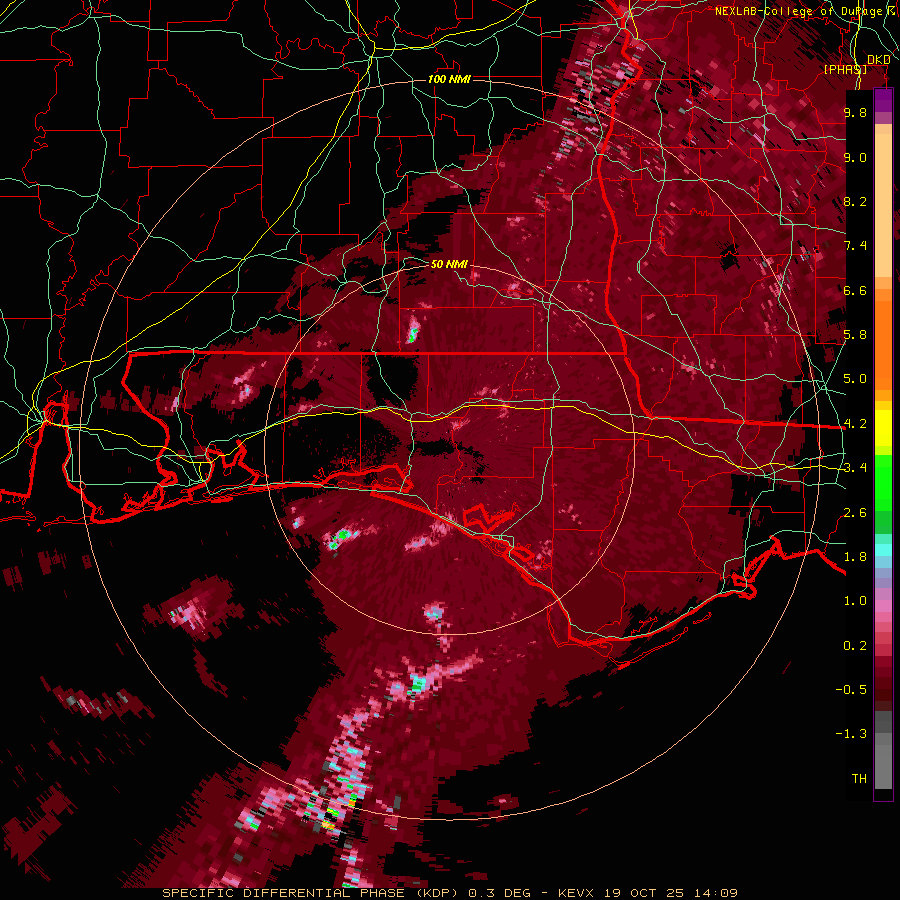Select the -1.3 scale value
Viewport: 900px width, 900px height.
(851, 734)
